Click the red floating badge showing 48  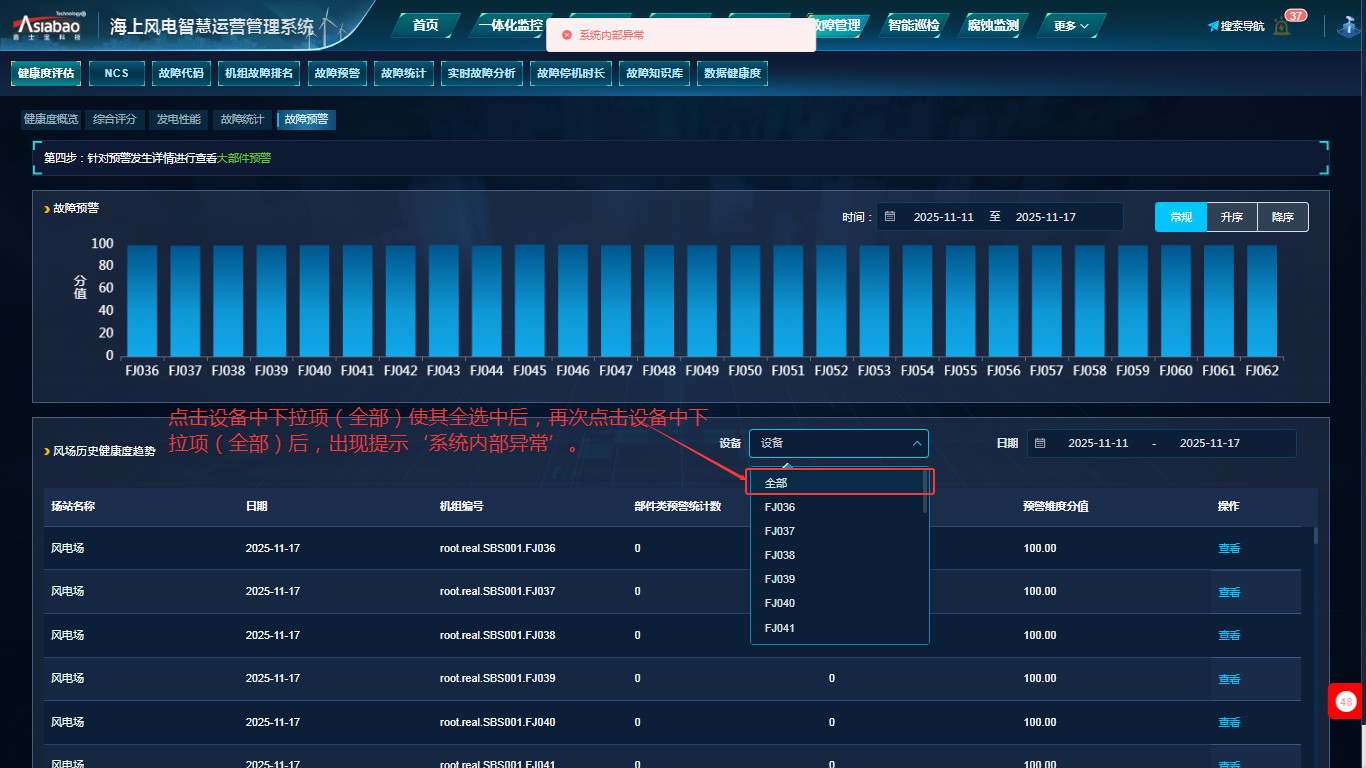pyautogui.click(x=1346, y=702)
